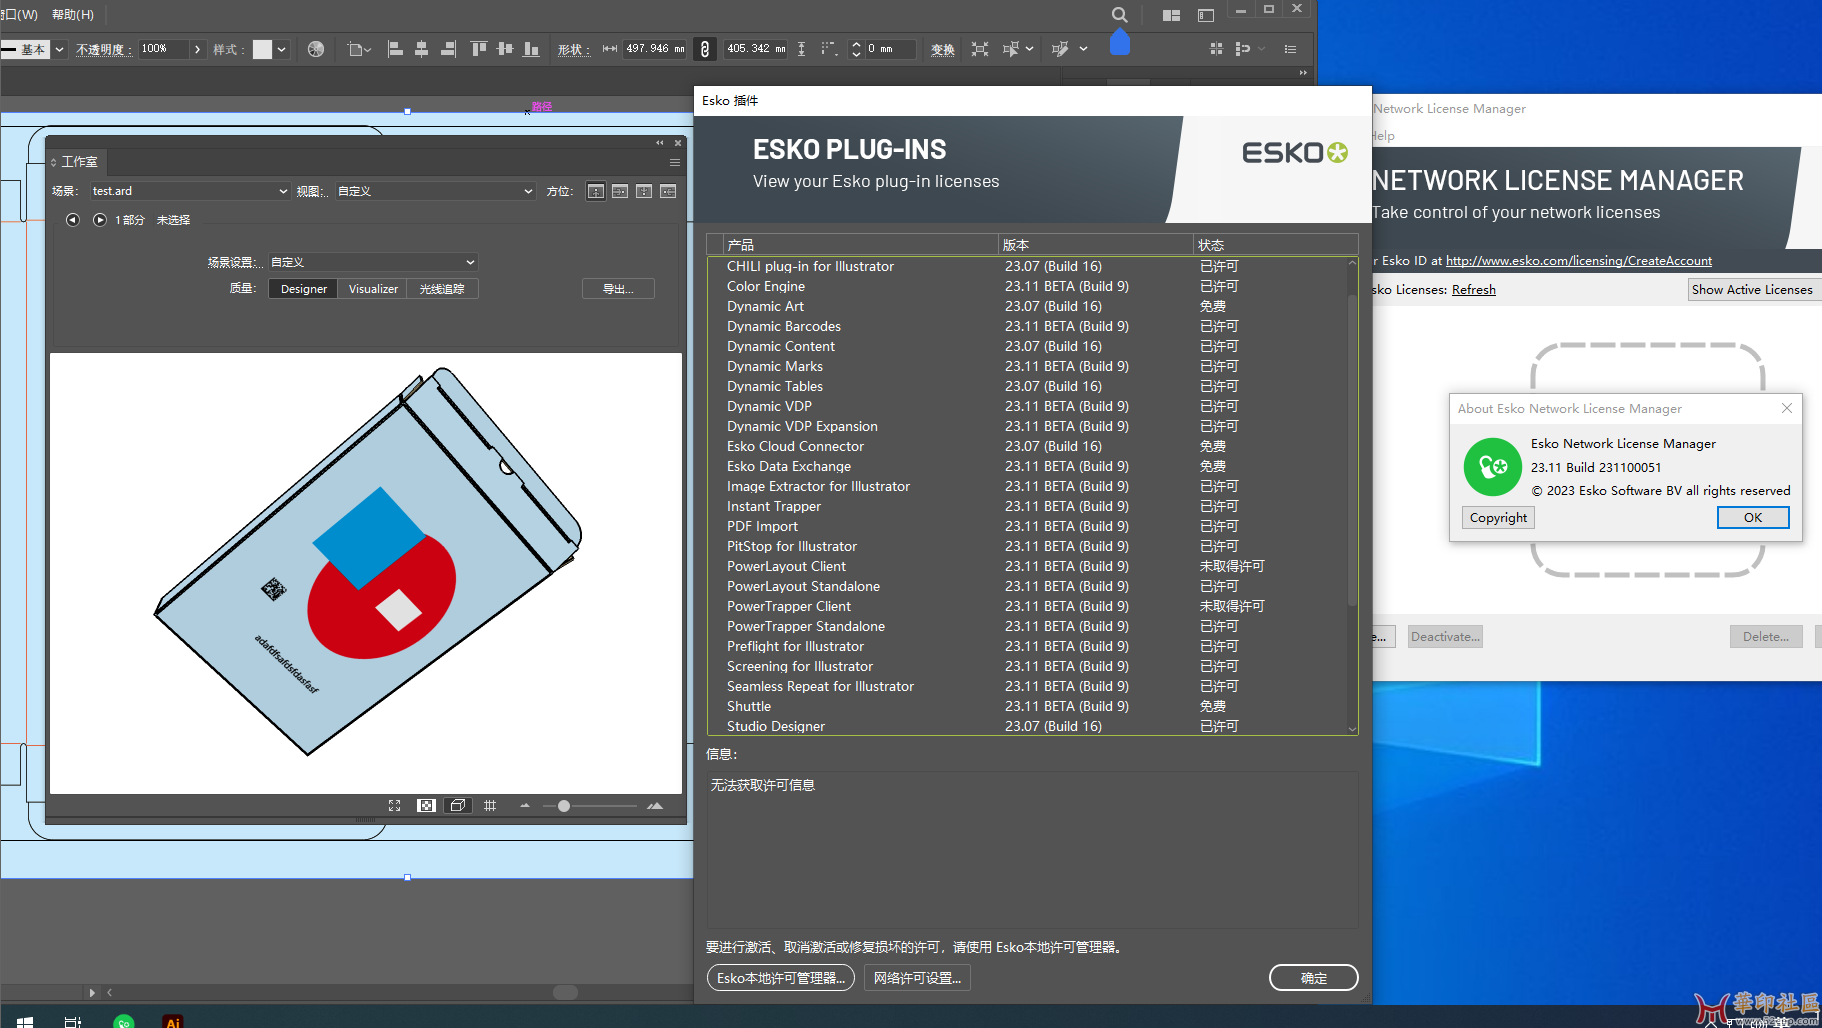The width and height of the screenshot is (1822, 1028).
Task: Click 网络许可设置... button
Action: coord(917,978)
